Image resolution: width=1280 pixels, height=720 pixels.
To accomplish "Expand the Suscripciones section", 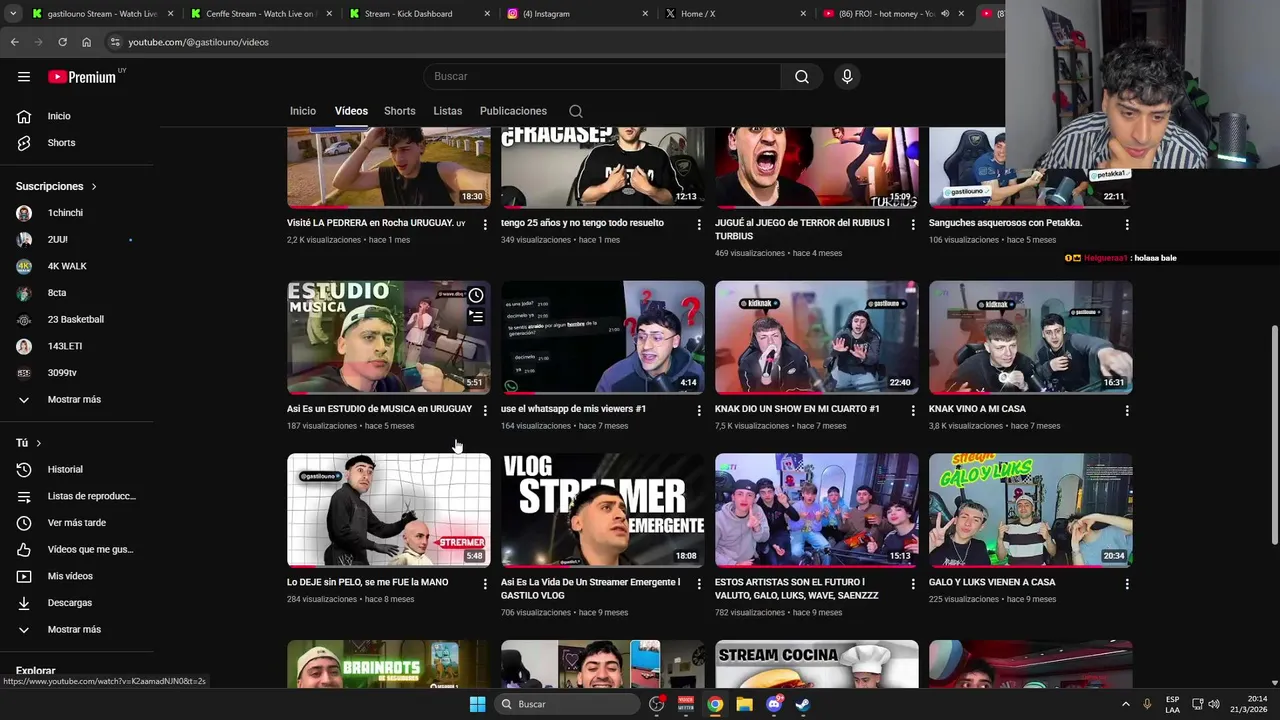I will tap(57, 186).
